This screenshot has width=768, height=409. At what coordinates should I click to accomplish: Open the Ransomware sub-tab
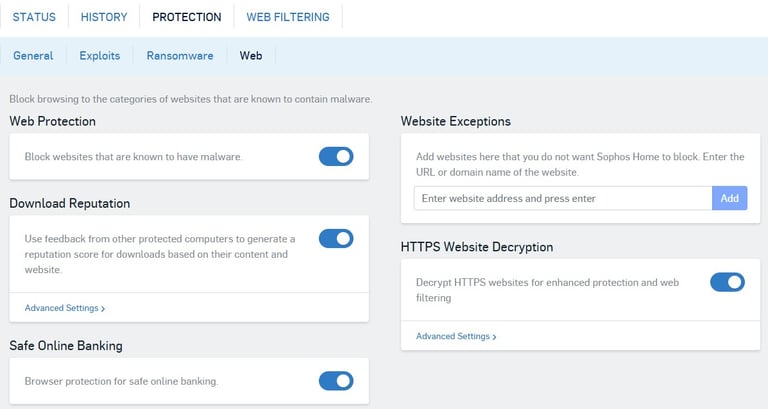pos(180,56)
